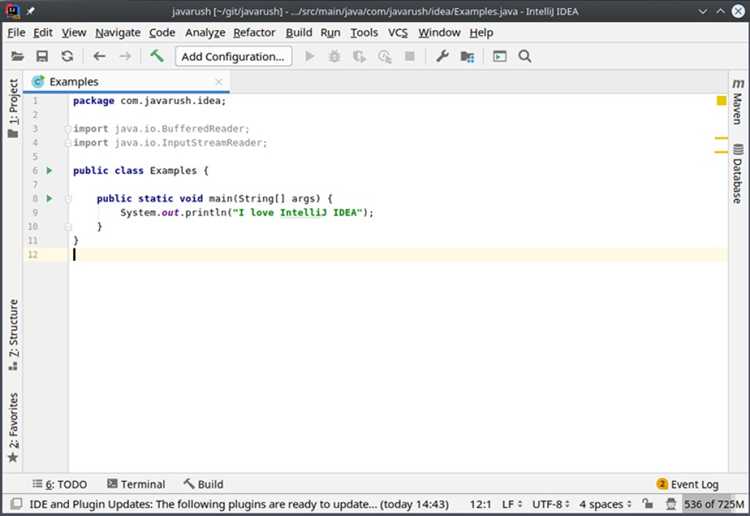Click the Profiler run icon

(x=385, y=56)
